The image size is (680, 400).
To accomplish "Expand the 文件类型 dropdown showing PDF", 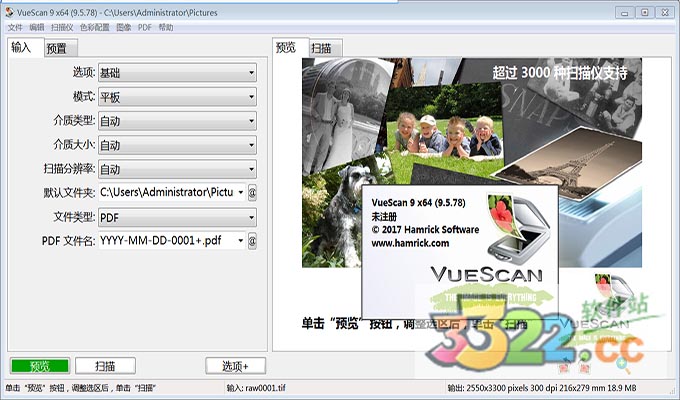I will pos(177,217).
